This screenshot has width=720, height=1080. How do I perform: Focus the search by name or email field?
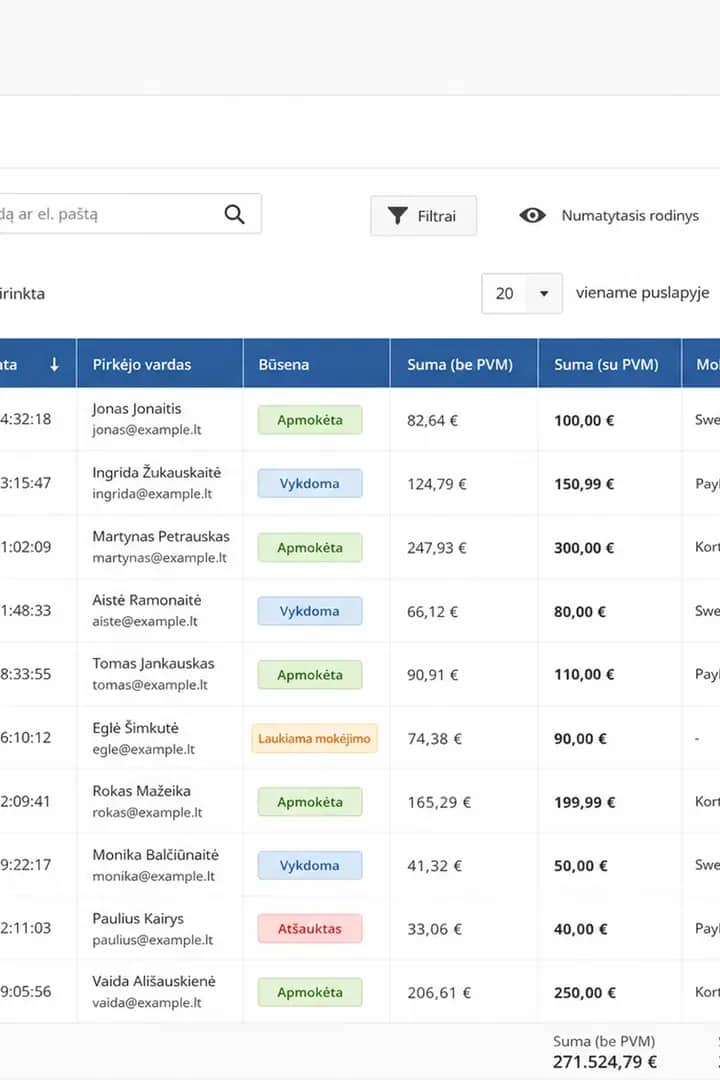click(x=130, y=214)
